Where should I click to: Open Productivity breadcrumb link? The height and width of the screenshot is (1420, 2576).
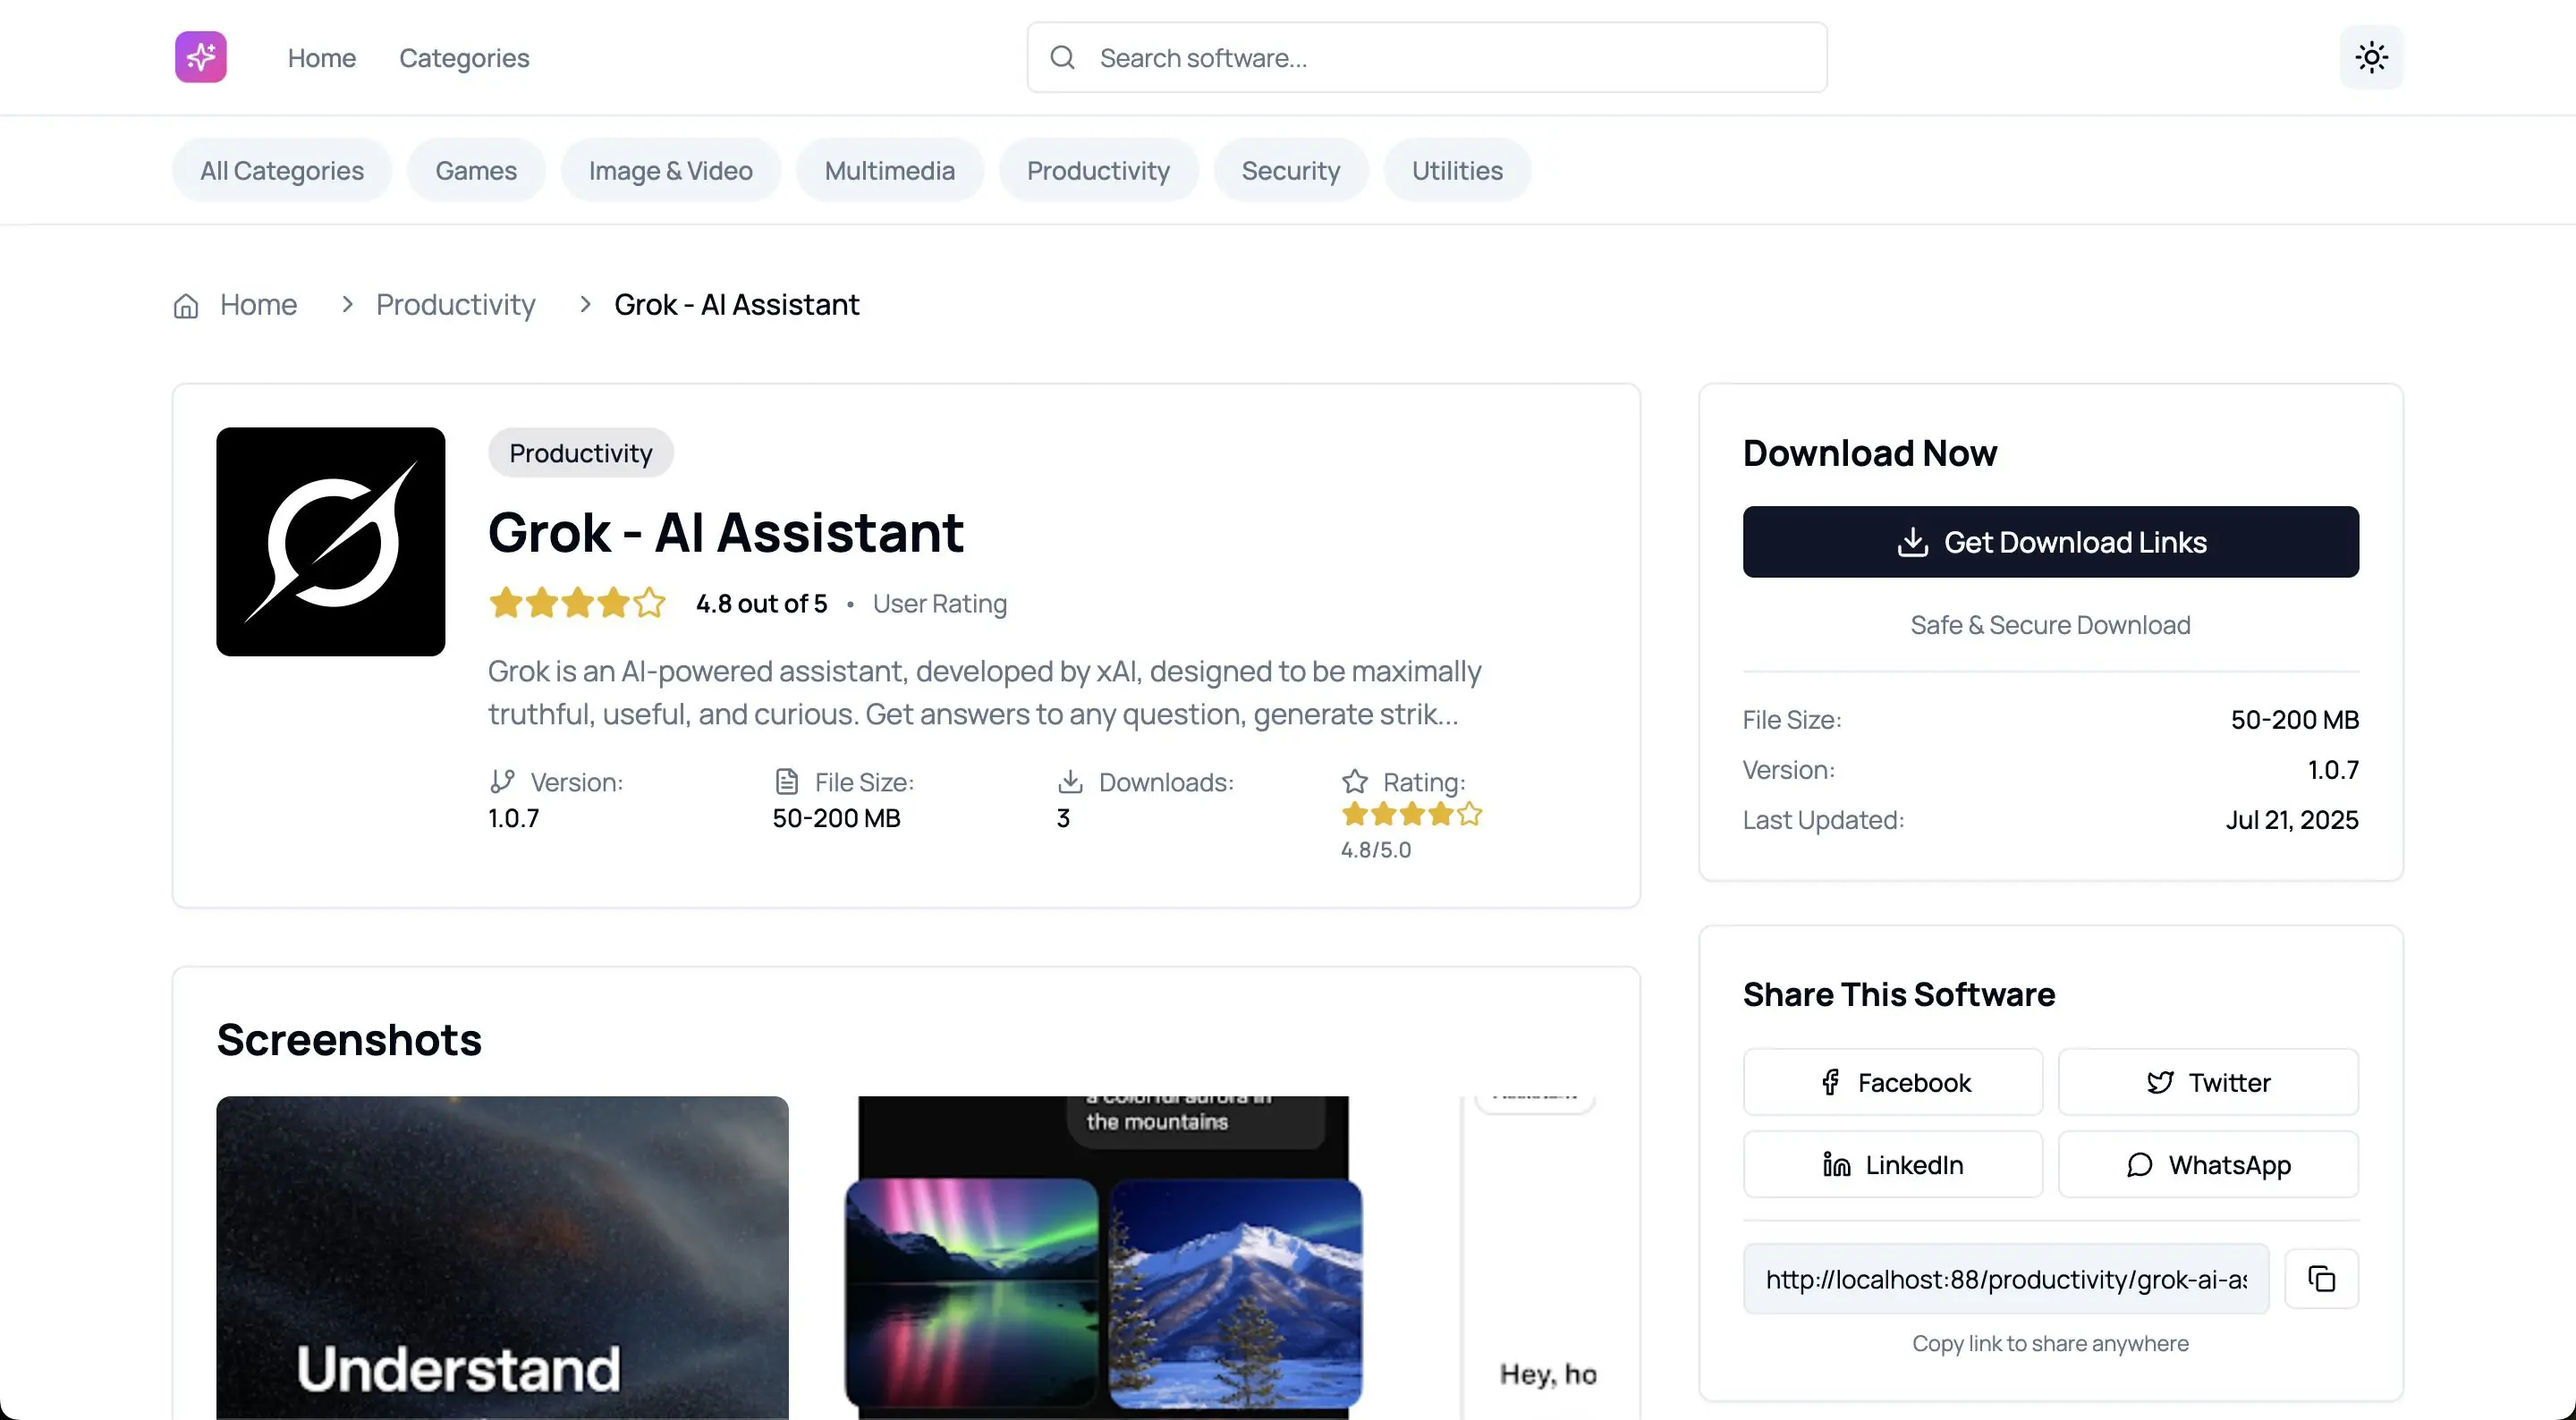point(455,305)
